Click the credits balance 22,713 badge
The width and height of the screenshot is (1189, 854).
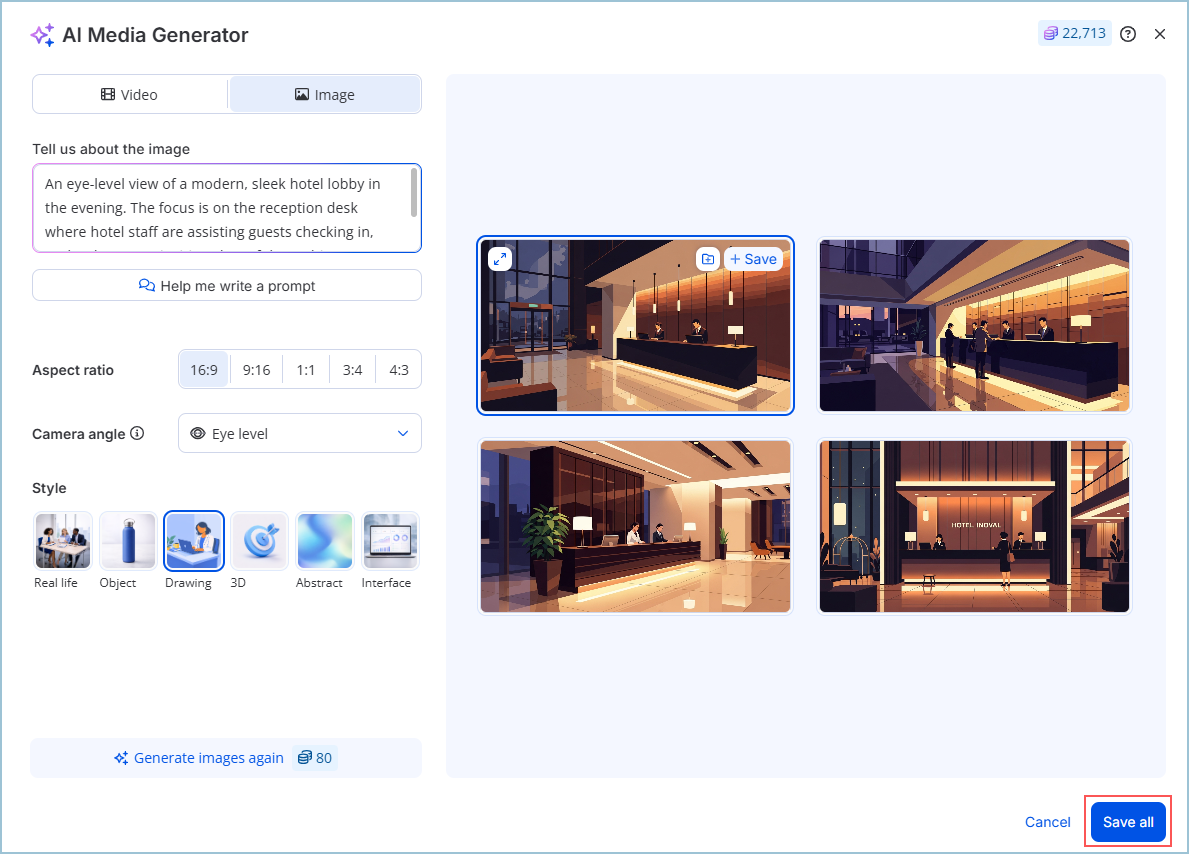(1075, 34)
